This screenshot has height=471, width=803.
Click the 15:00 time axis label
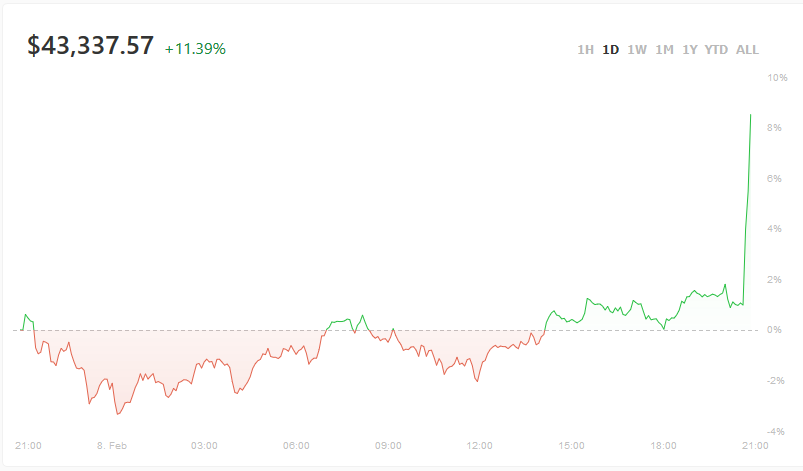(x=572, y=446)
